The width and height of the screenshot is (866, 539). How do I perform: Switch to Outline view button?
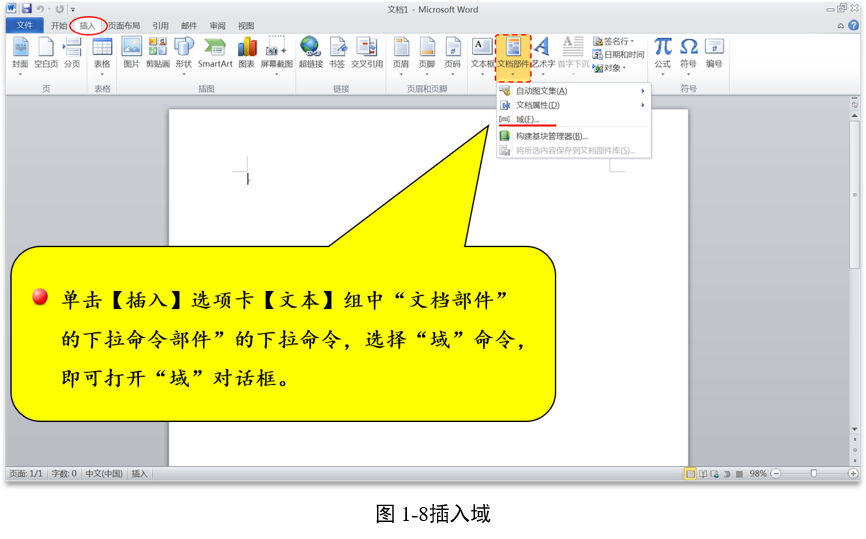click(727, 474)
